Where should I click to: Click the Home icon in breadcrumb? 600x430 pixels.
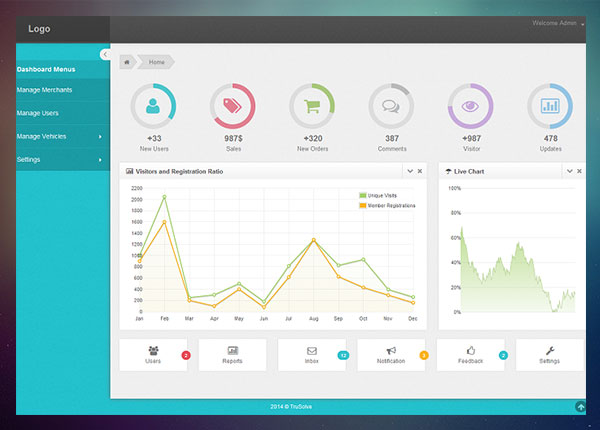[127, 62]
